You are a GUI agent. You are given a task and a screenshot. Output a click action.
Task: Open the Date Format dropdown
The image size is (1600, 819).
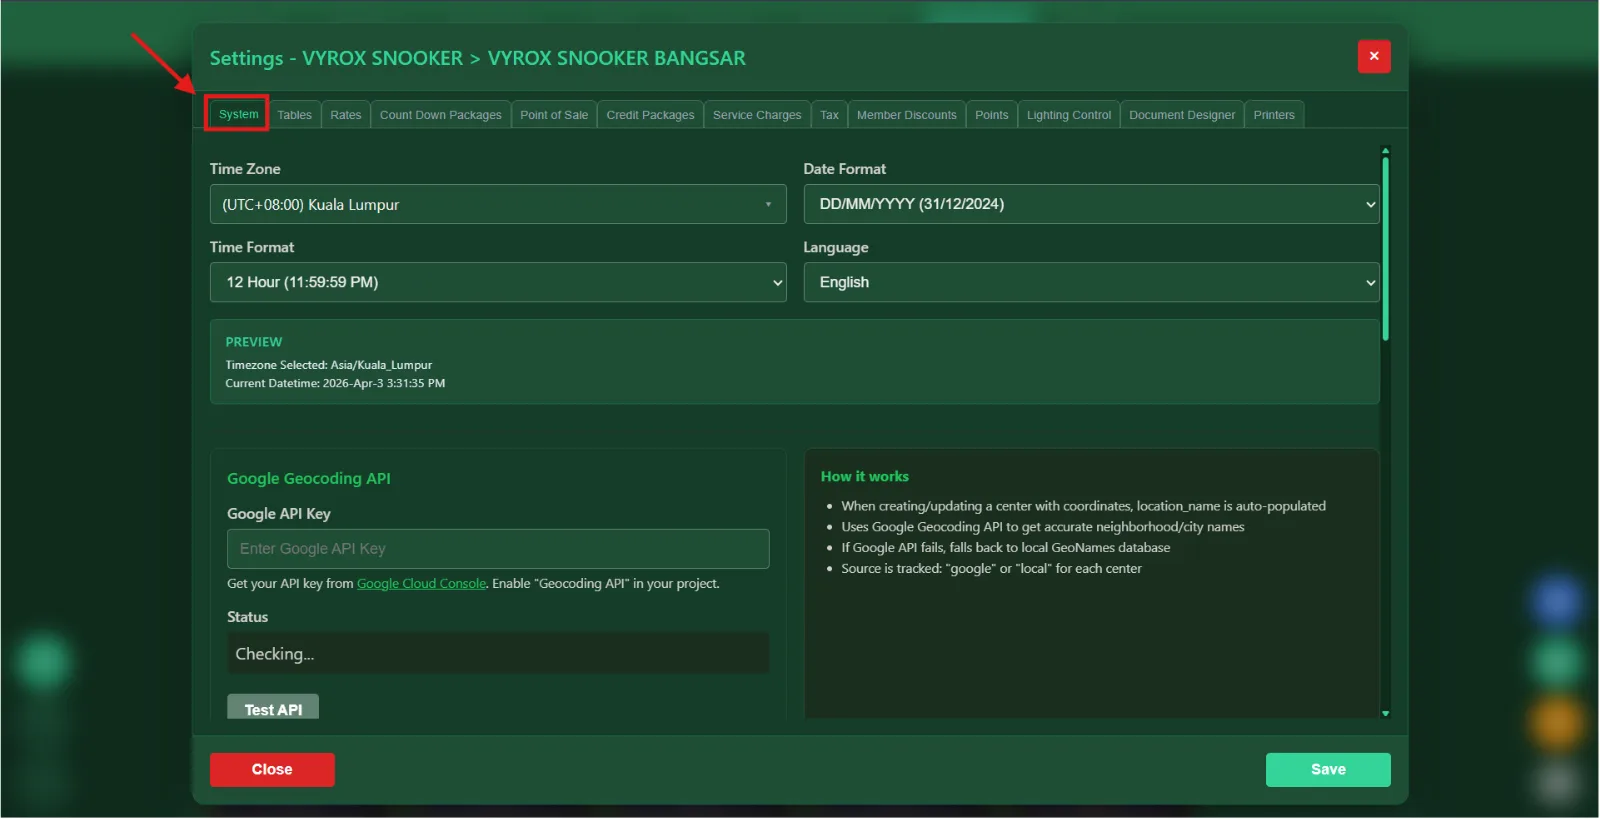(x=1091, y=204)
